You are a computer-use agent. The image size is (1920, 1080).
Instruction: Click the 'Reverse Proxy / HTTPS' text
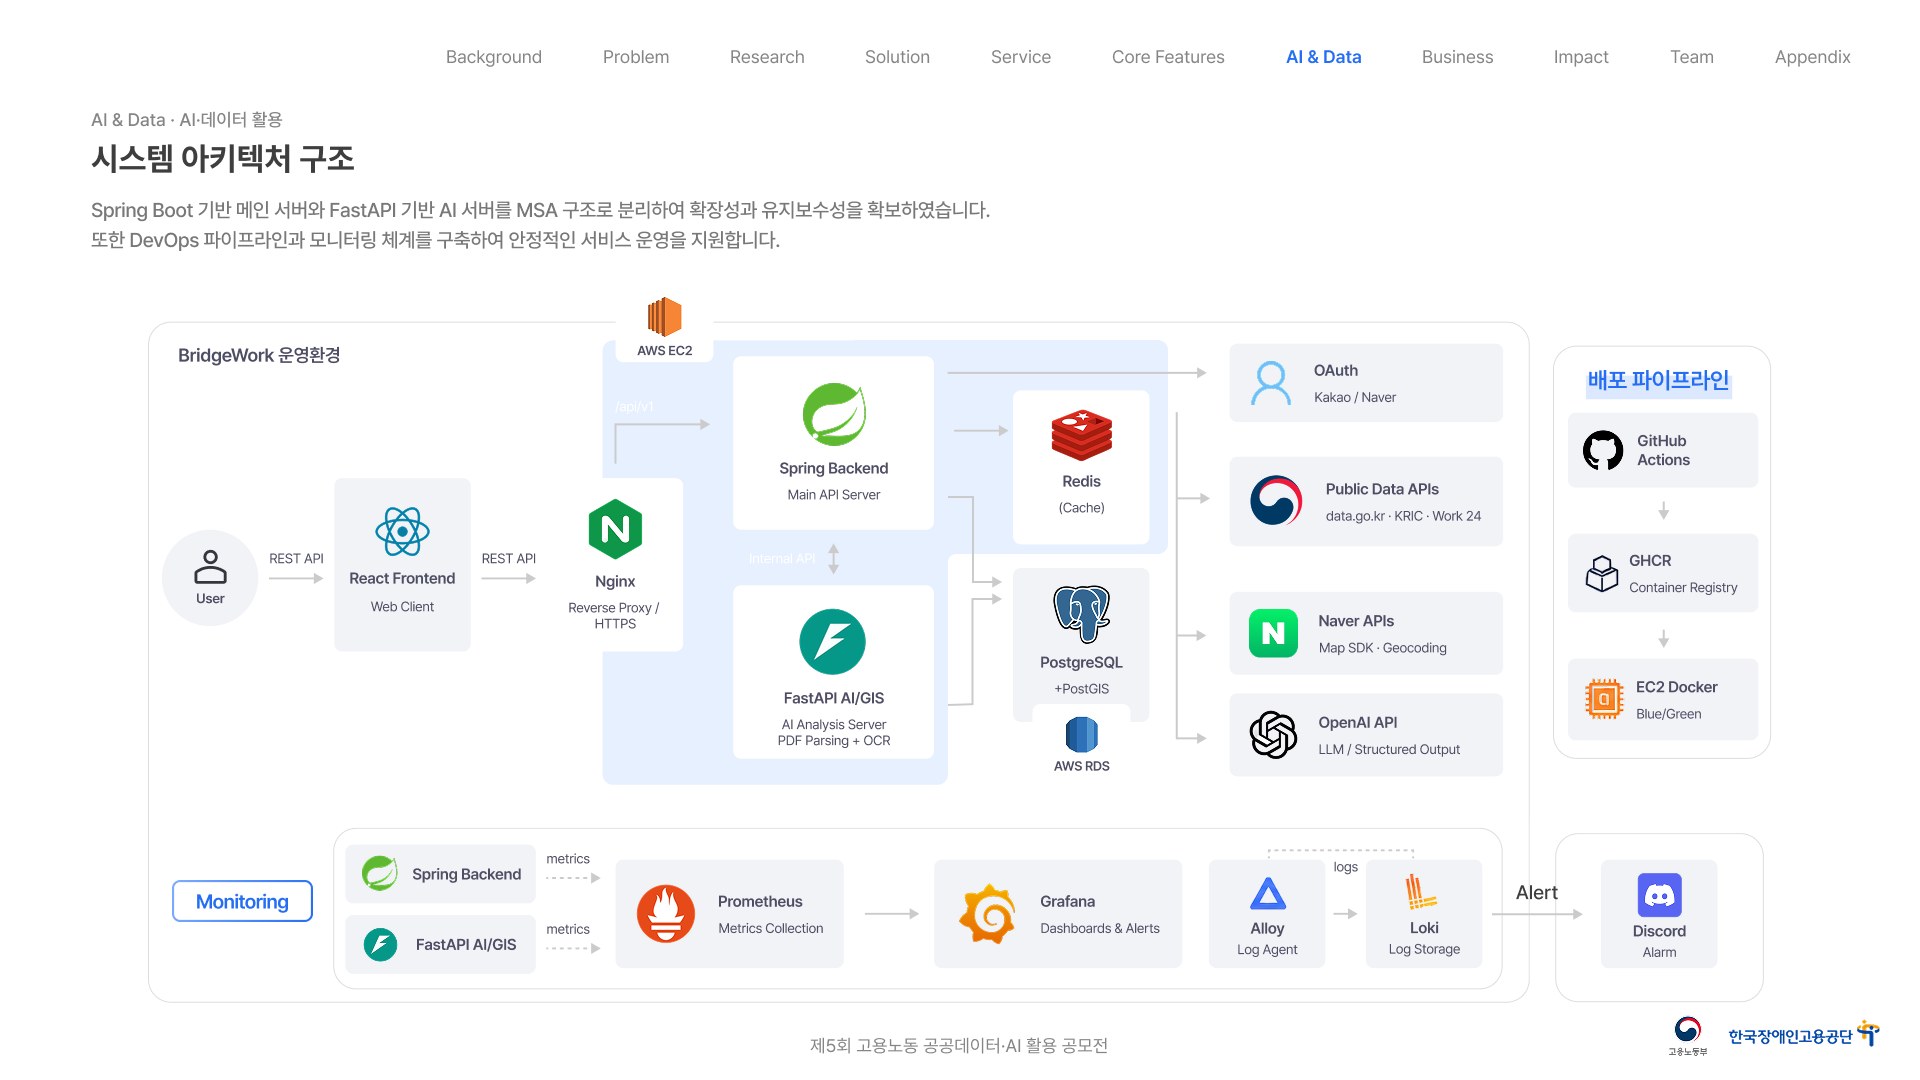point(614,615)
